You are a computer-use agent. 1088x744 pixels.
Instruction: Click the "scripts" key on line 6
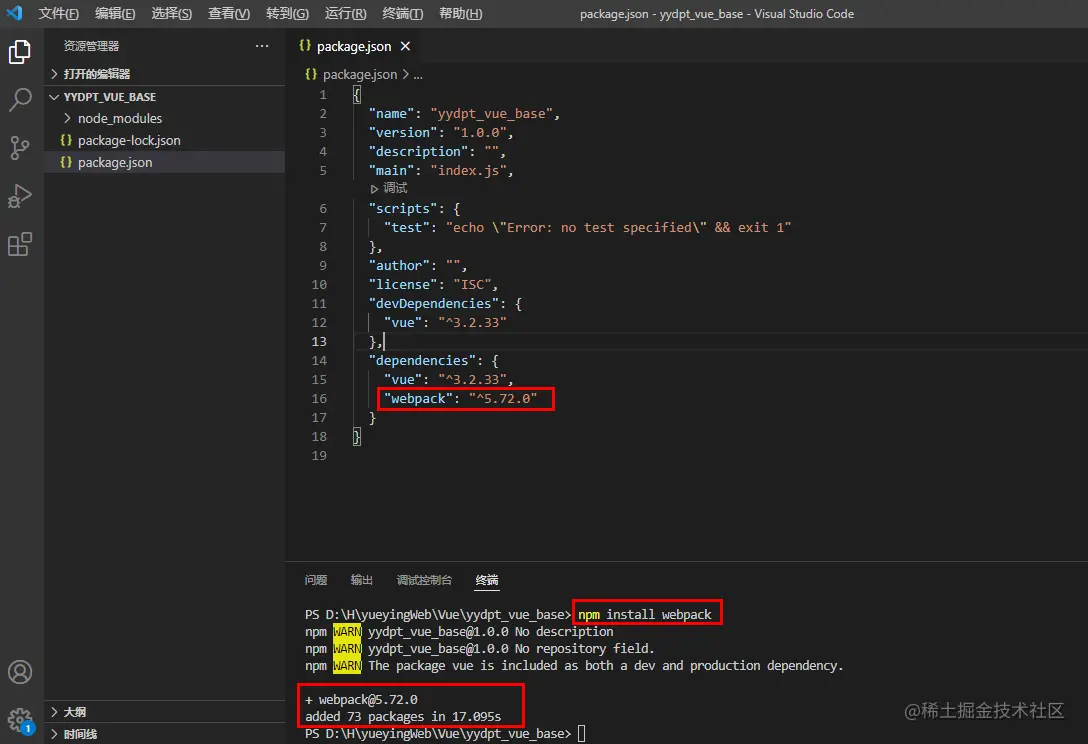pos(403,208)
